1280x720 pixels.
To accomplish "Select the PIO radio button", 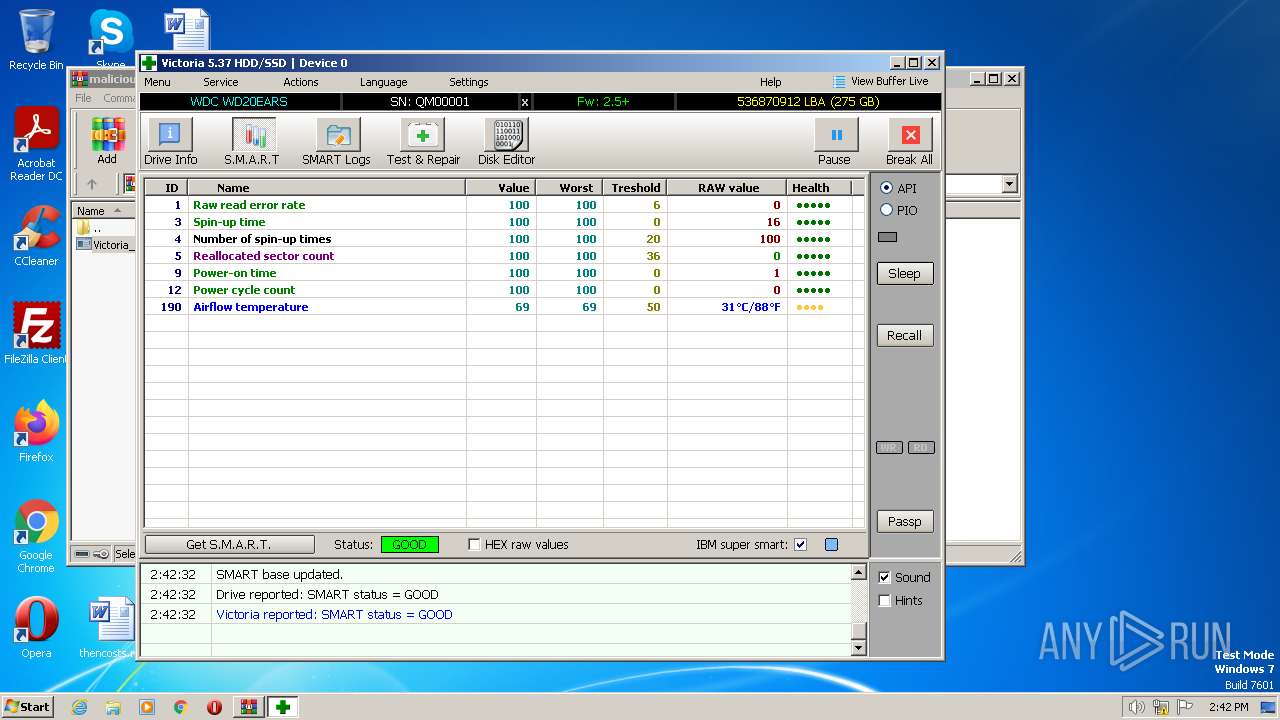I will (887, 210).
